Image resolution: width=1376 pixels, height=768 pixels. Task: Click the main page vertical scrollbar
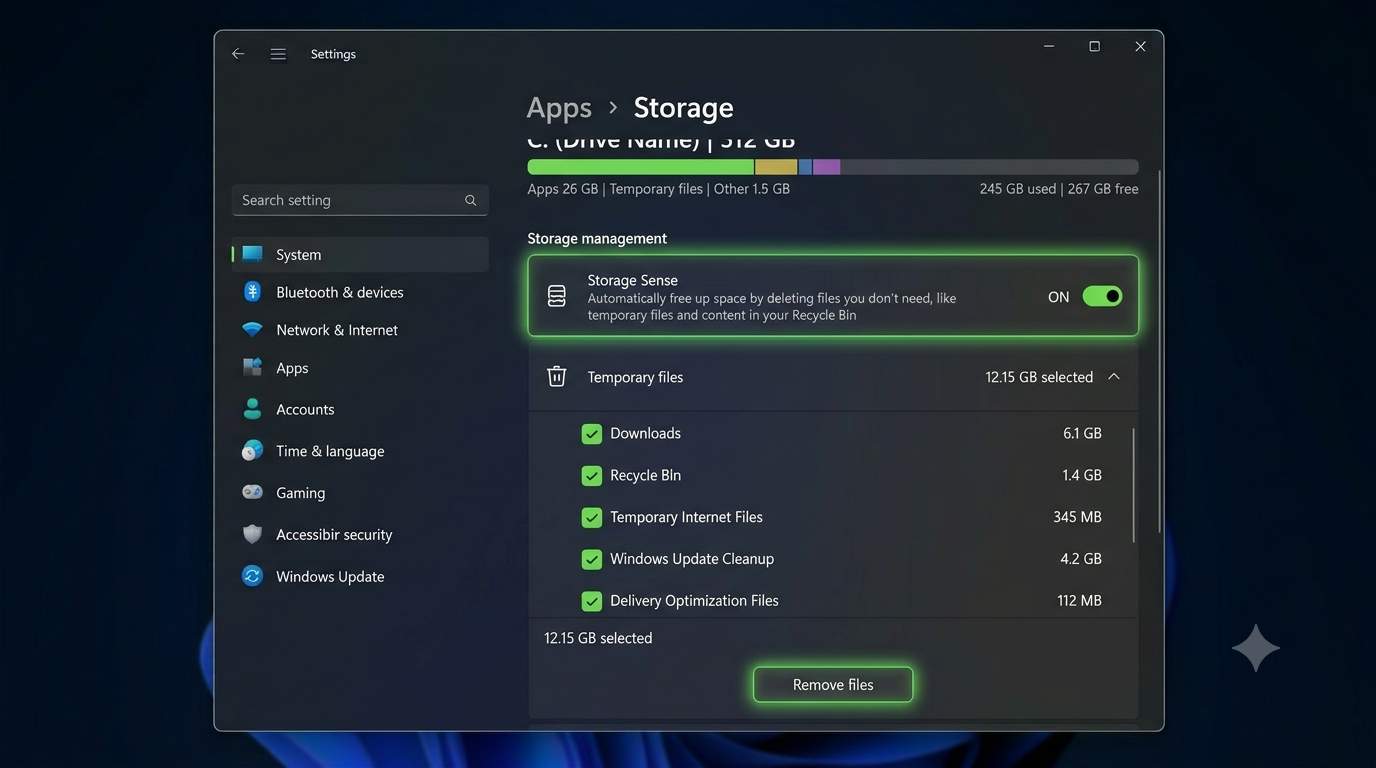tap(1159, 350)
